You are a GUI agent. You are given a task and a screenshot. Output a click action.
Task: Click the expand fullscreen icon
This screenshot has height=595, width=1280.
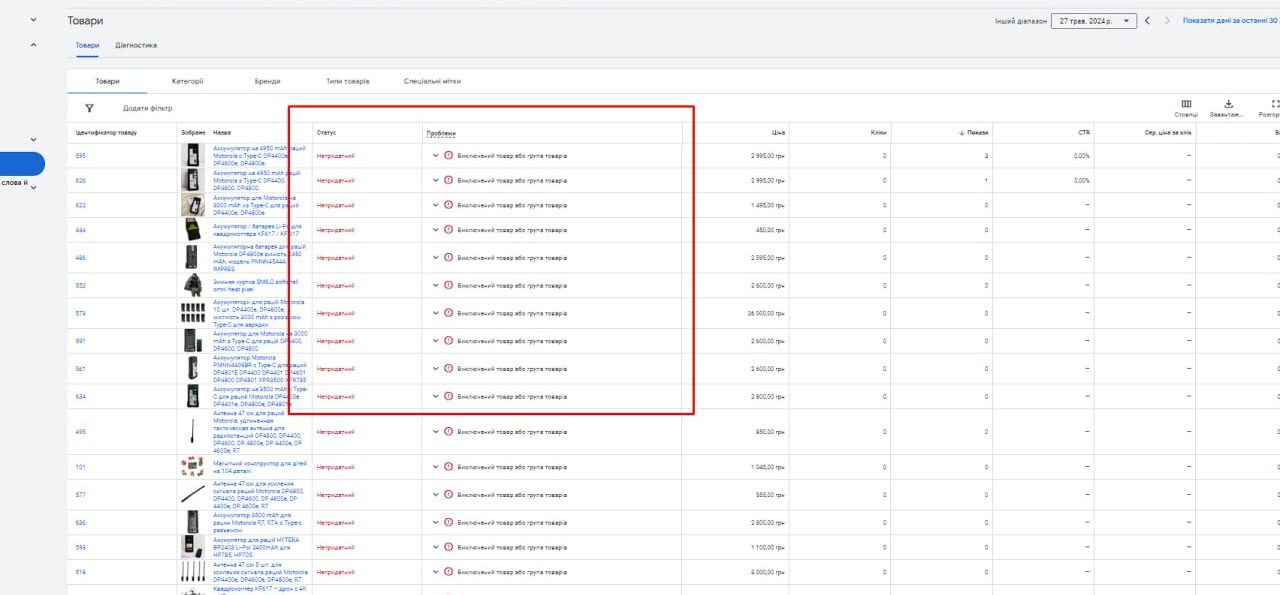(1274, 104)
